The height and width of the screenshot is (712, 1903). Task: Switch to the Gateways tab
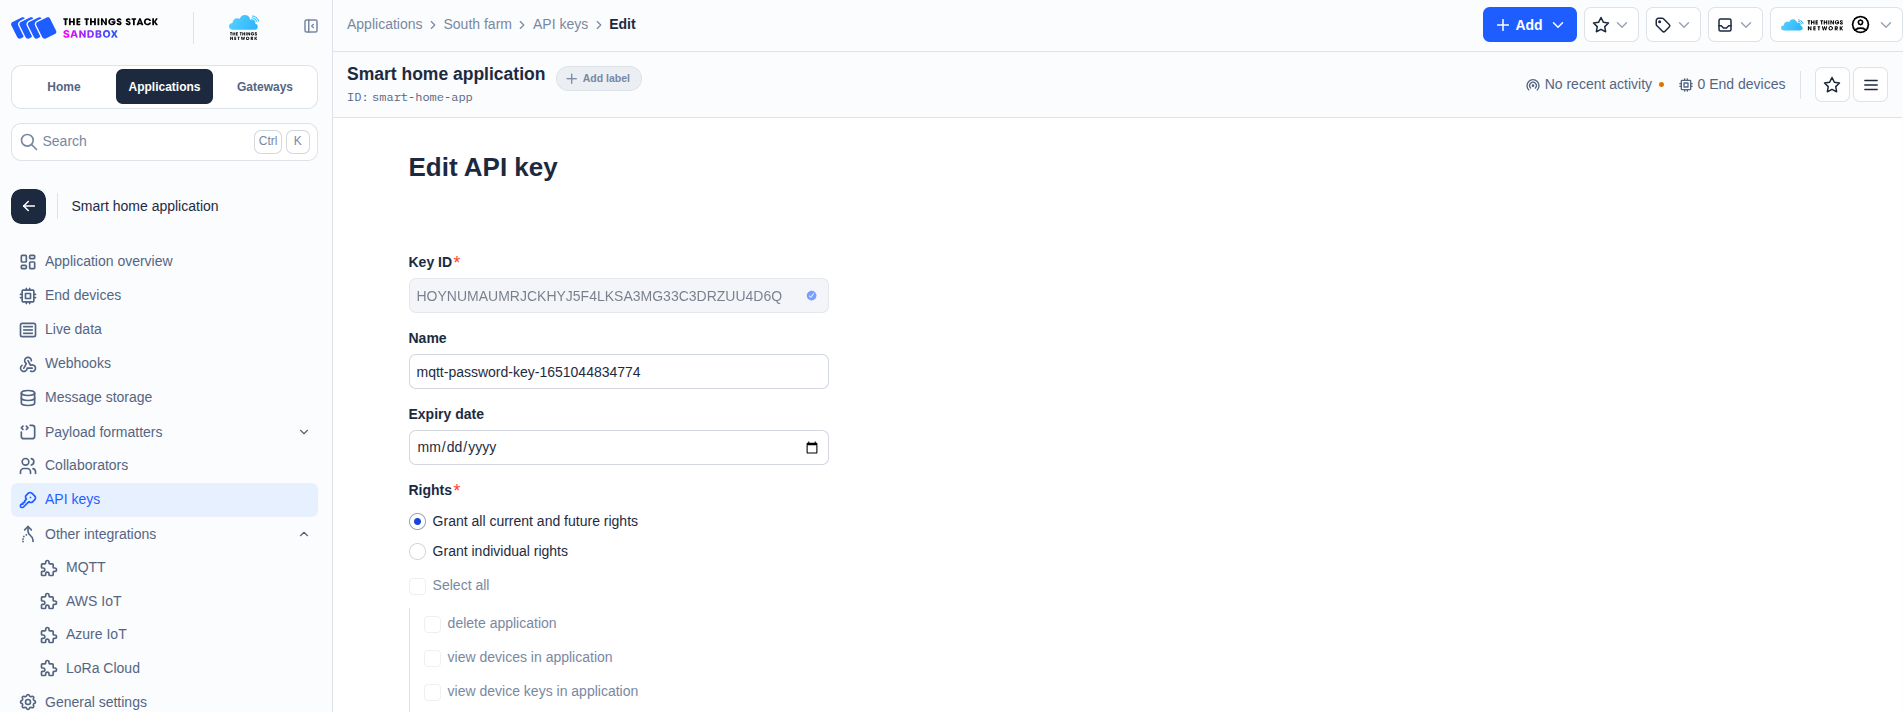click(x=265, y=87)
